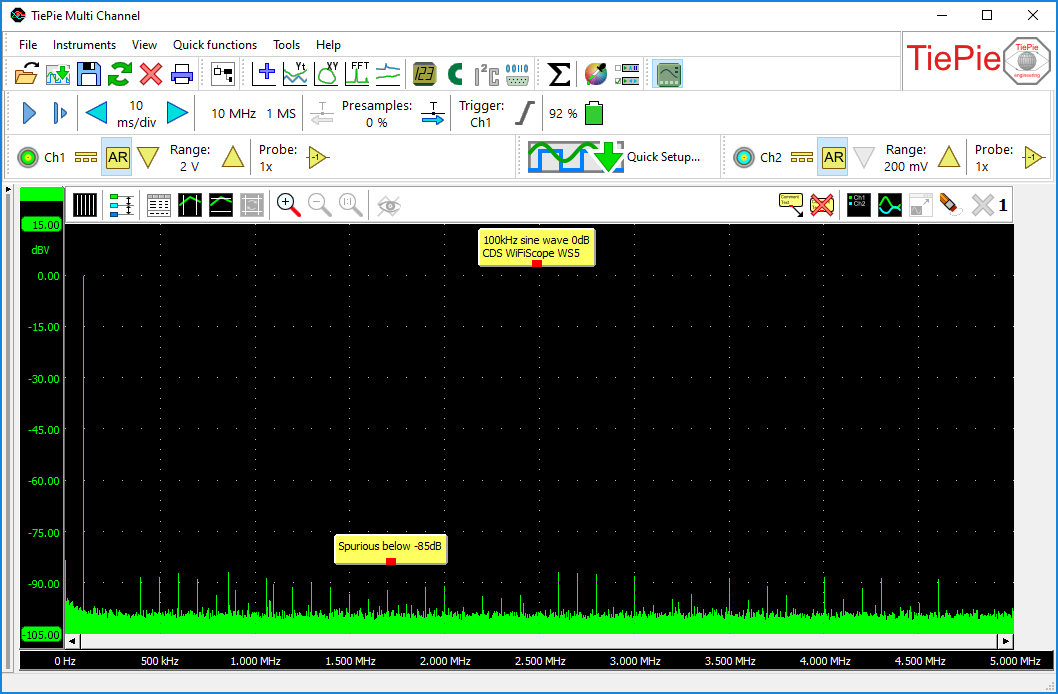Screen dimensions: 1058x694
Task: Increase the time base ms/div
Action: (177, 113)
